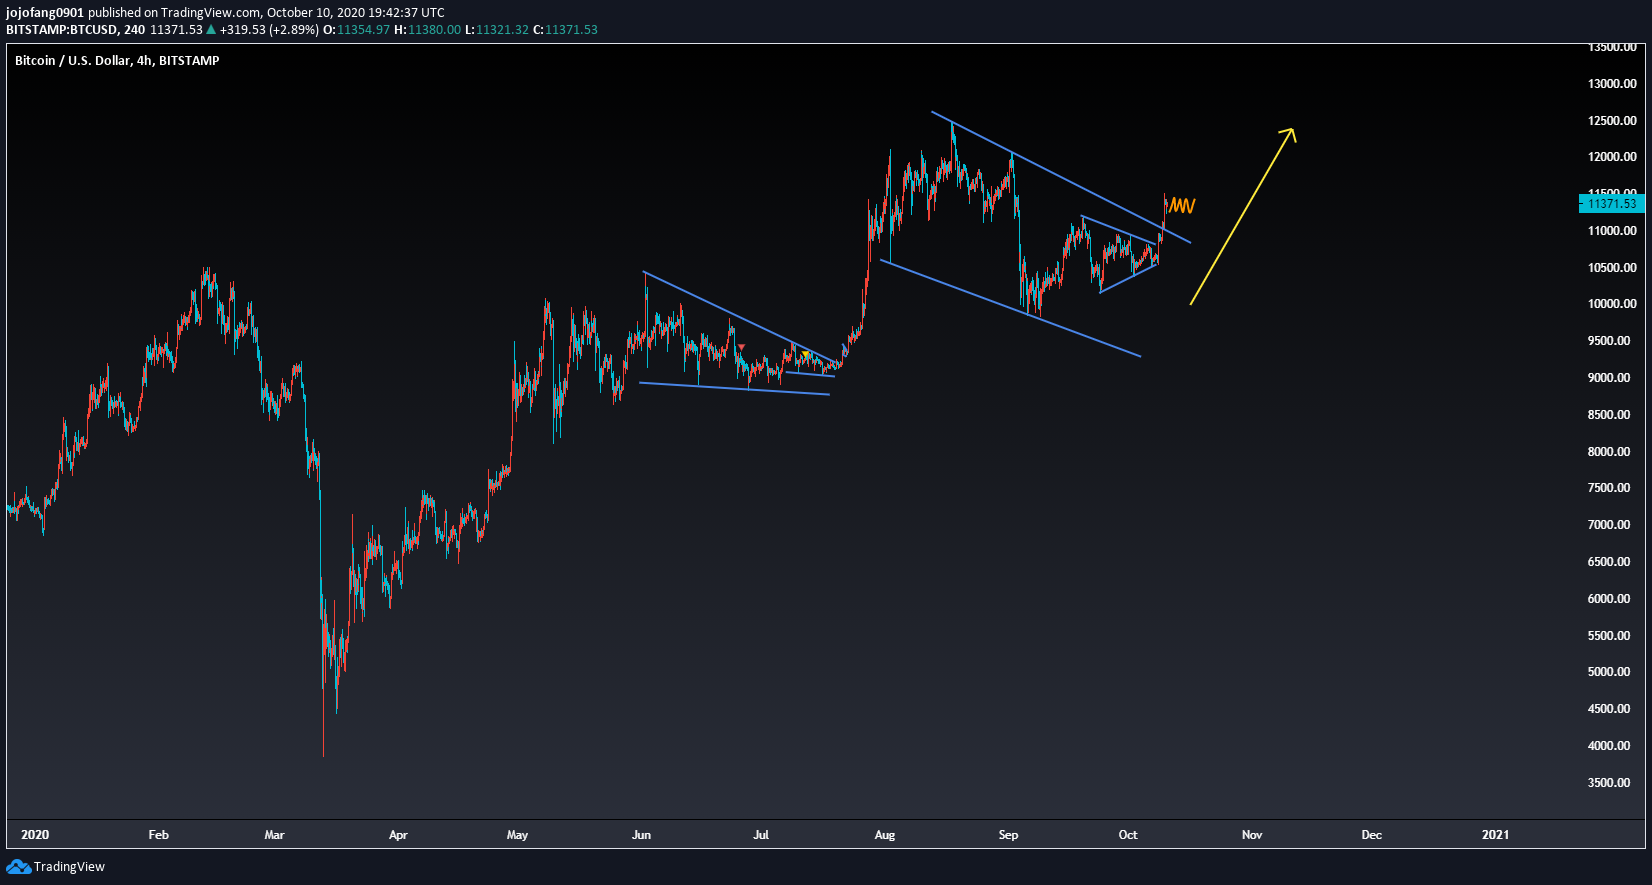The image size is (1652, 885).
Task: Click the Sep time axis label
Action: [1009, 835]
